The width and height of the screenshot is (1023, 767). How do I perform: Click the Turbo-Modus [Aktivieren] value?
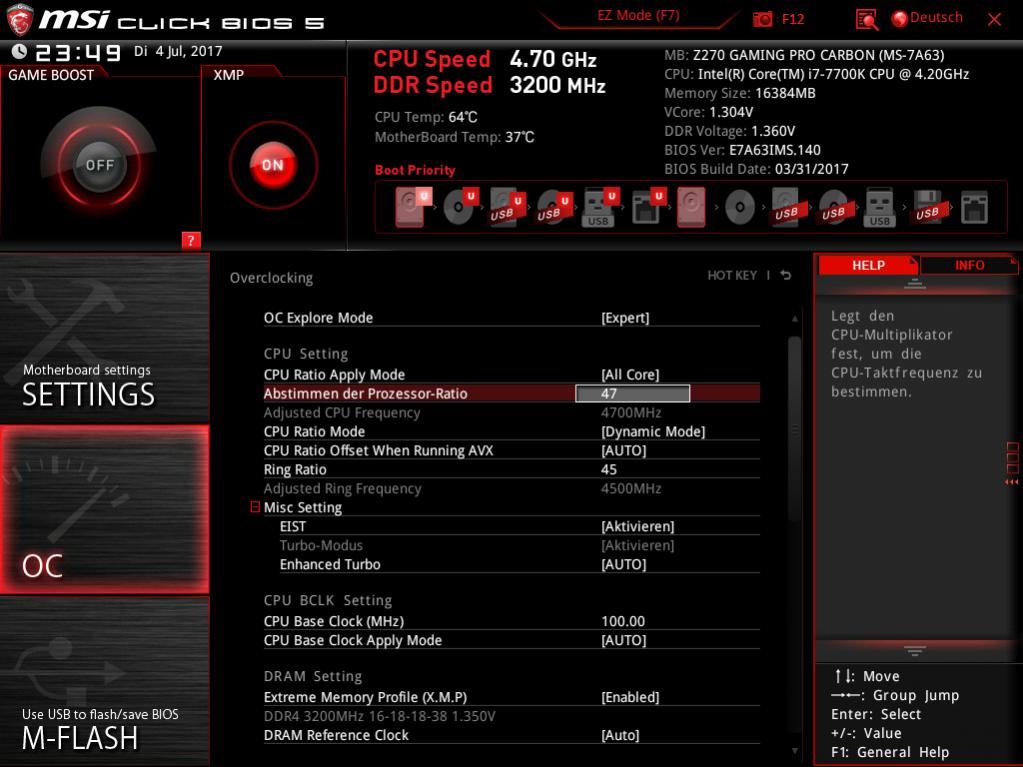pos(638,545)
